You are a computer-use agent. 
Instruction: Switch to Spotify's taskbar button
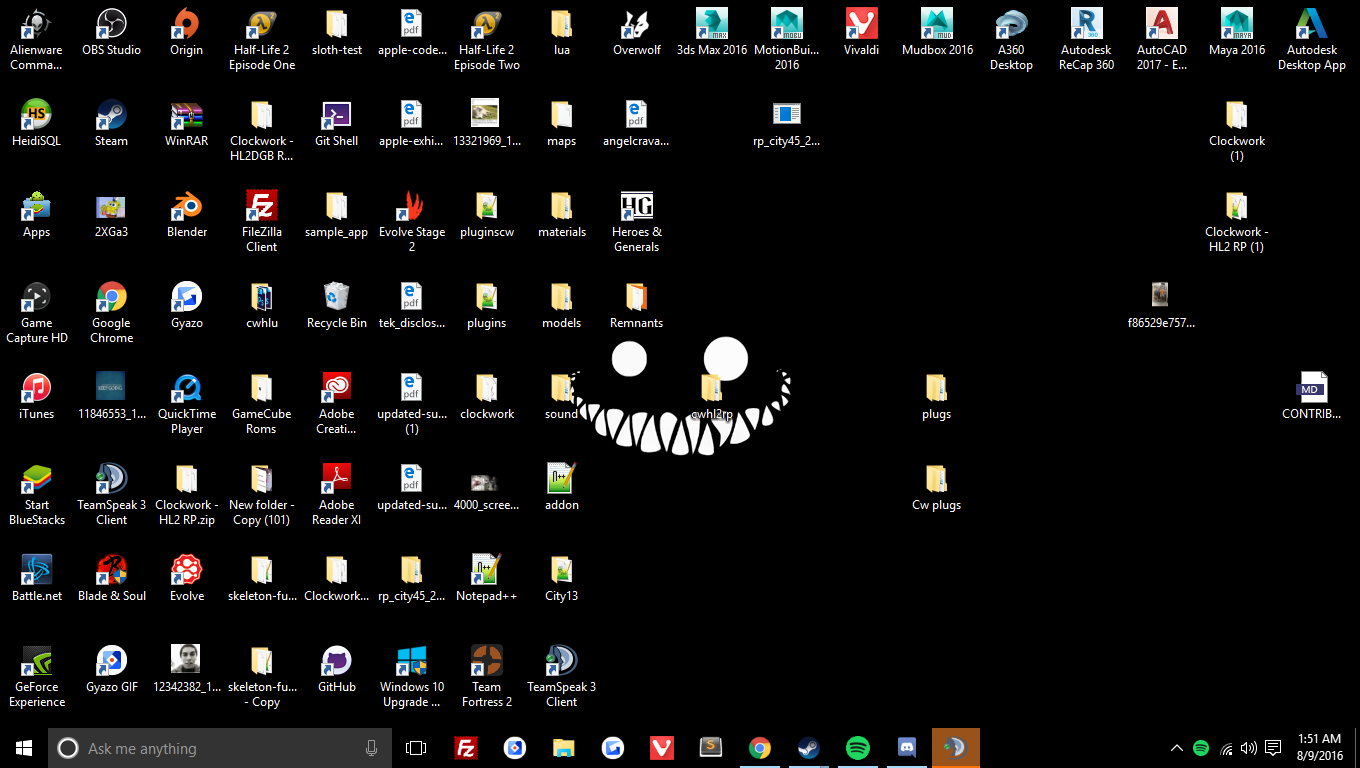[858, 748]
